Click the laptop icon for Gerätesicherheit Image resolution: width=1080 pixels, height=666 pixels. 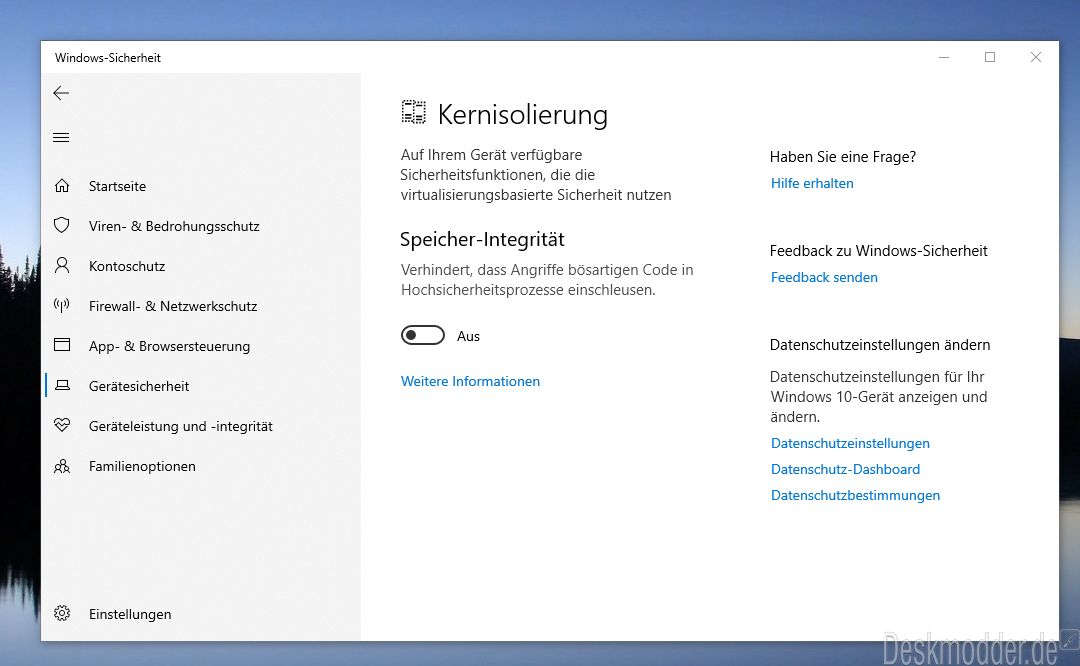pyautogui.click(x=62, y=386)
